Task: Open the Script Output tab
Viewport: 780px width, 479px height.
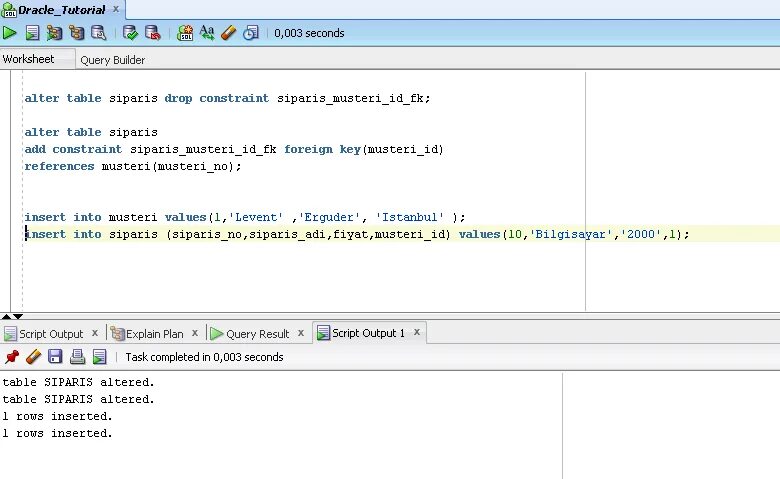Action: click(51, 333)
